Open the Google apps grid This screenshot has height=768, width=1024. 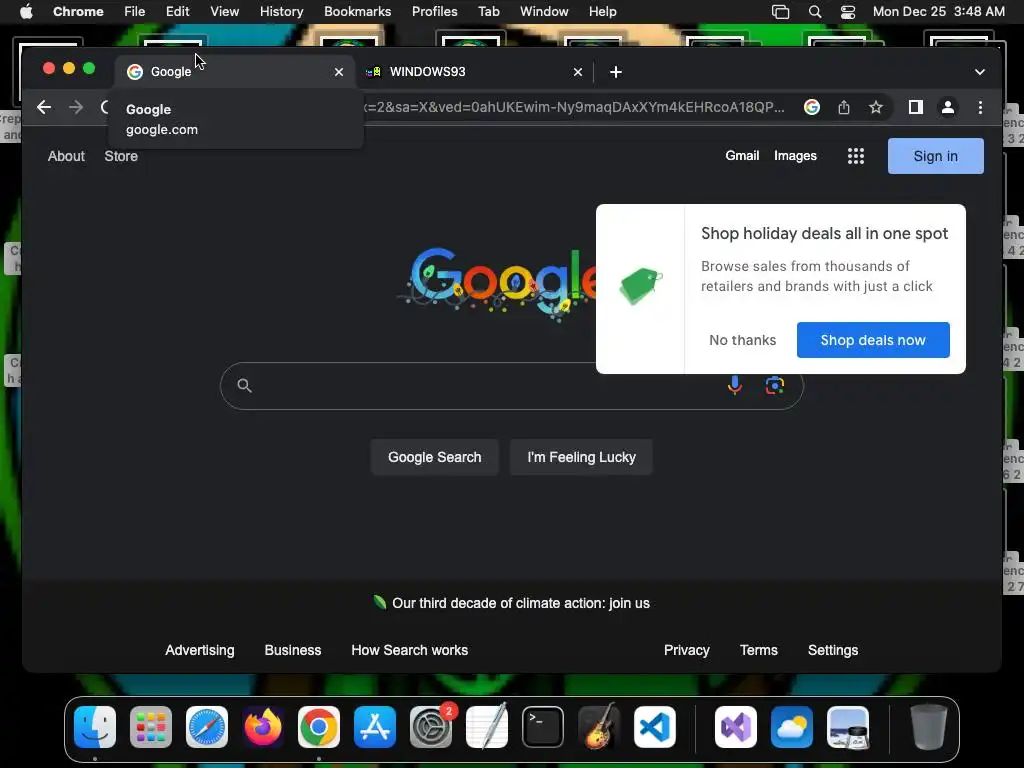[856, 156]
